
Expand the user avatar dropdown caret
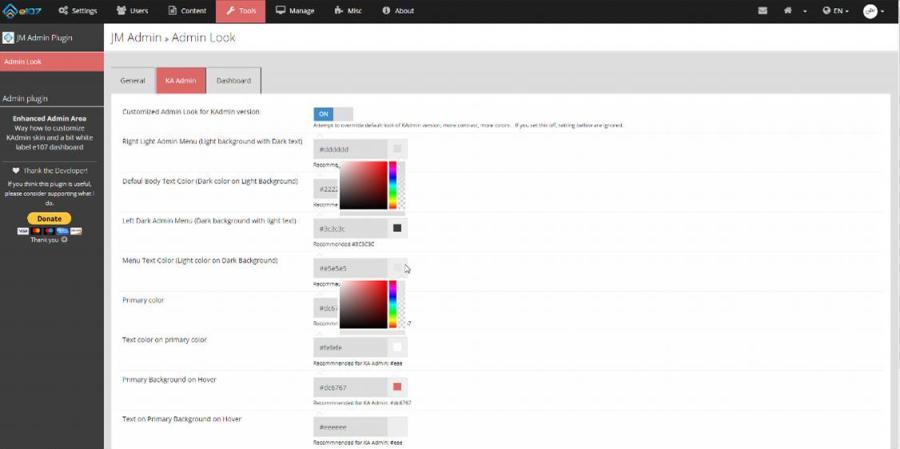pyautogui.click(x=883, y=11)
